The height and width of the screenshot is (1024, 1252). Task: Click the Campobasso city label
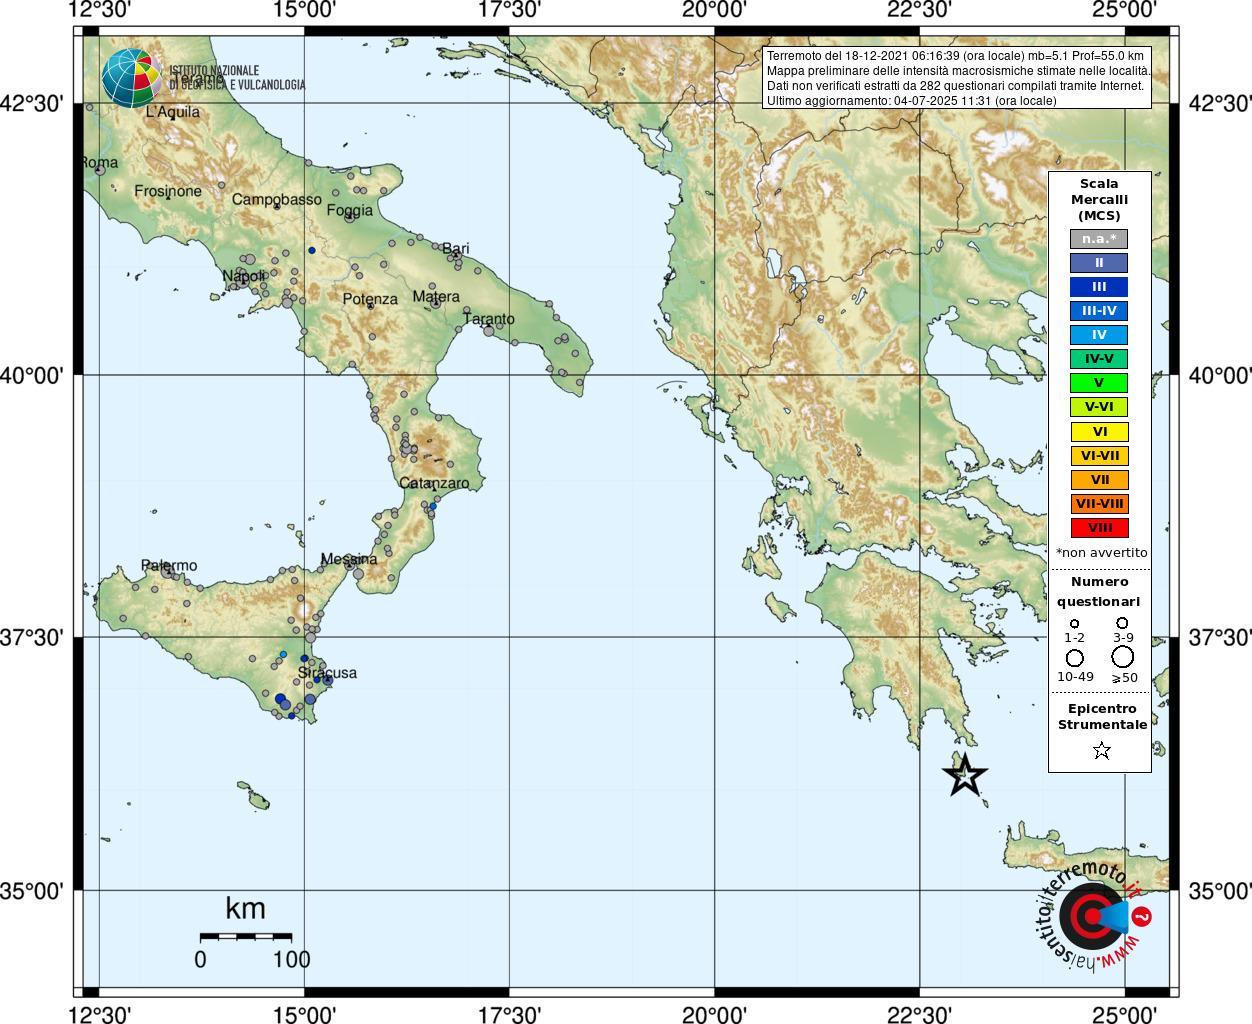277,199
